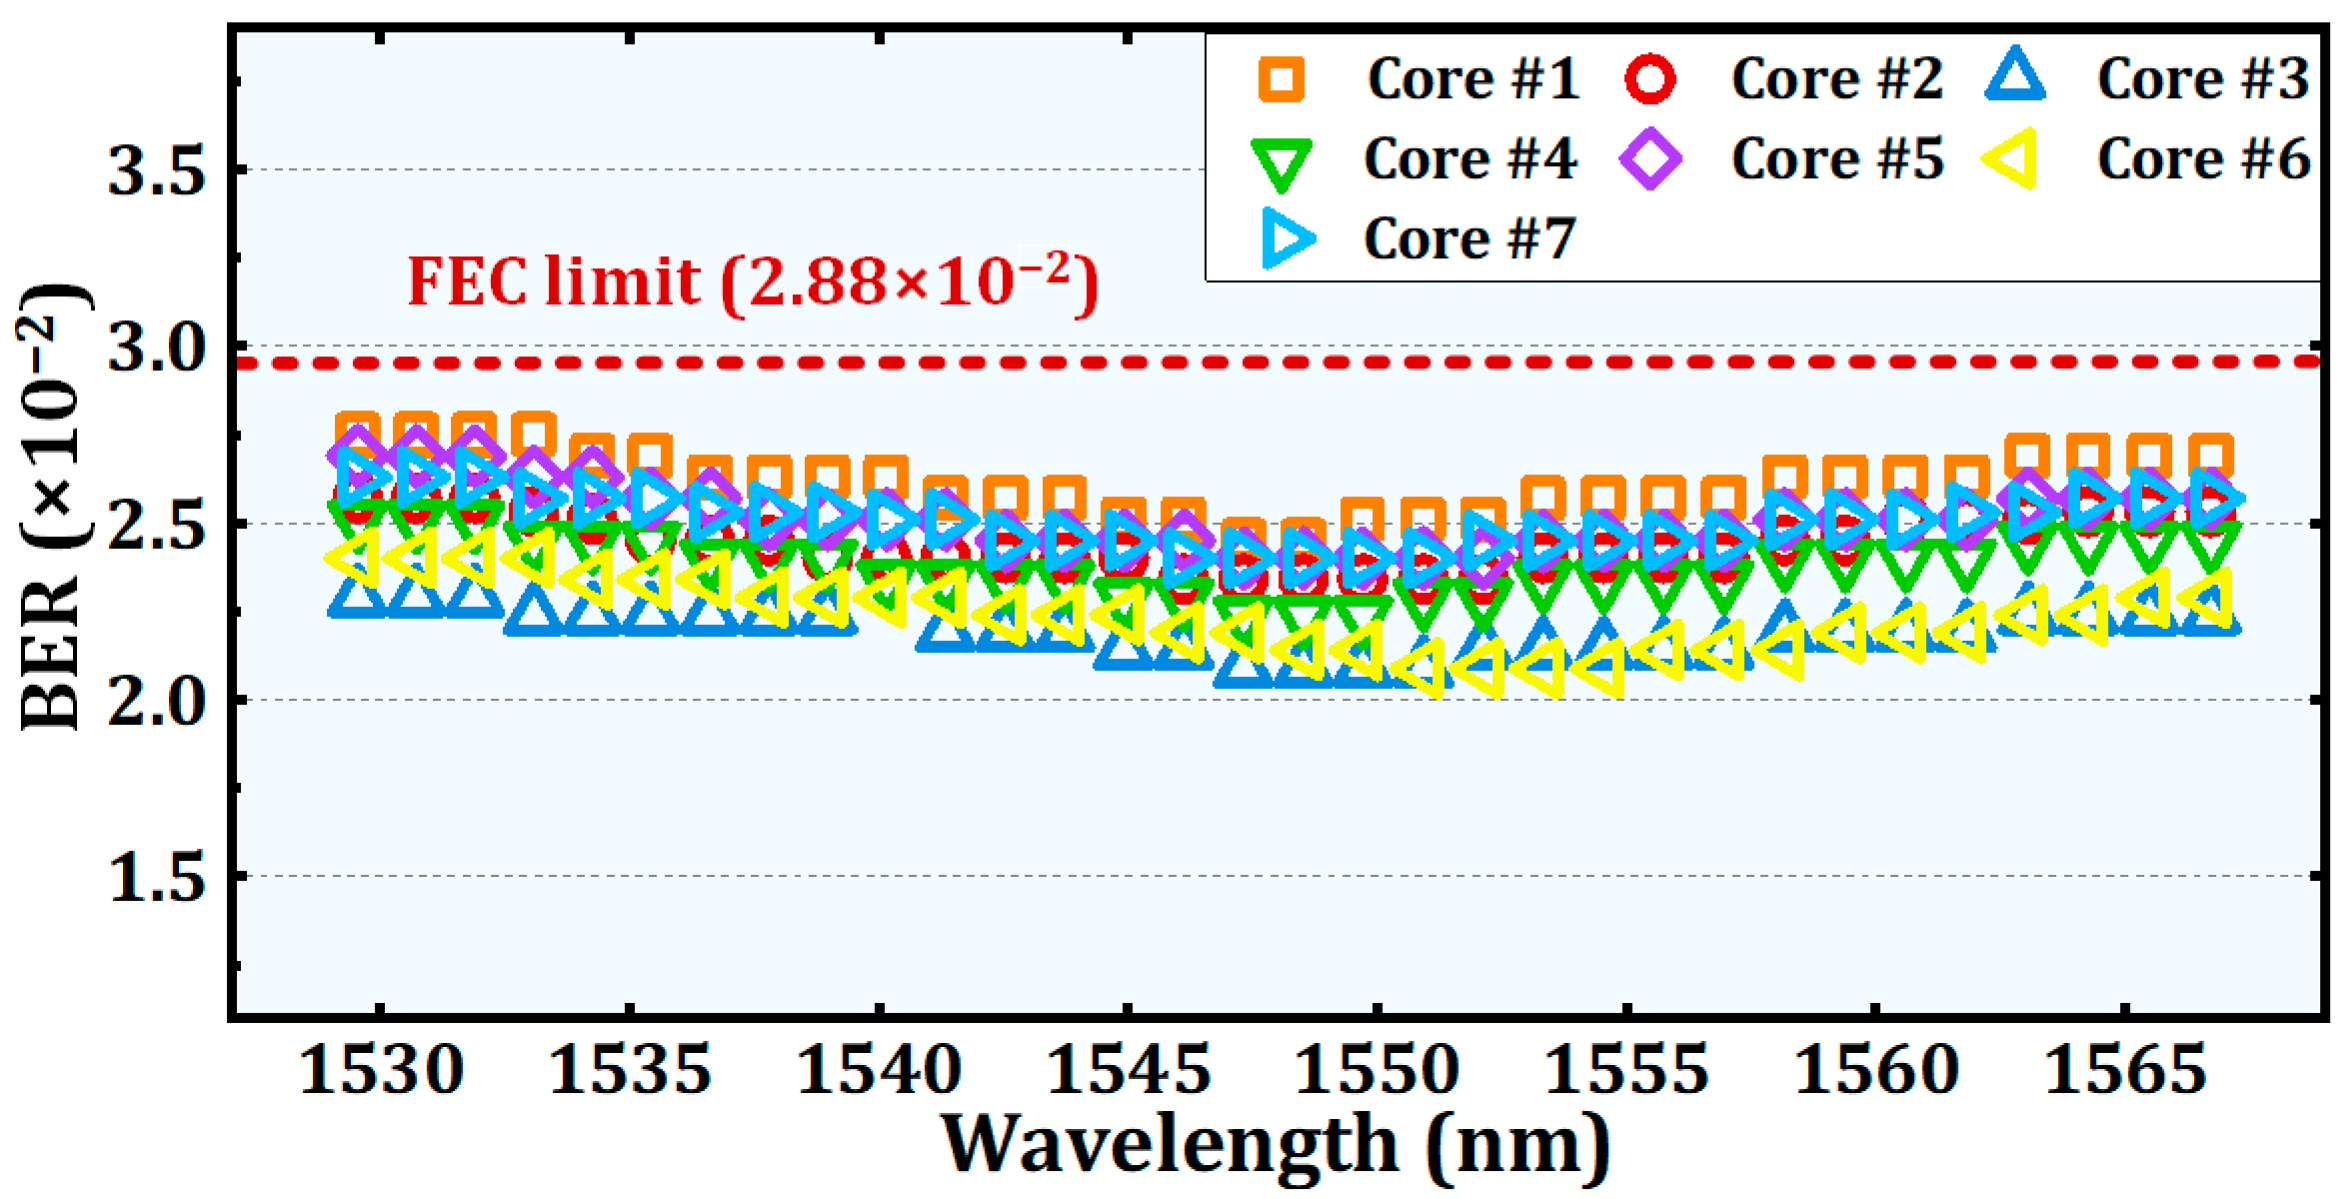The image size is (2344, 1199).
Task: Click the cyan right-triangle Core #7 legend marker
Action: [x=1288, y=239]
